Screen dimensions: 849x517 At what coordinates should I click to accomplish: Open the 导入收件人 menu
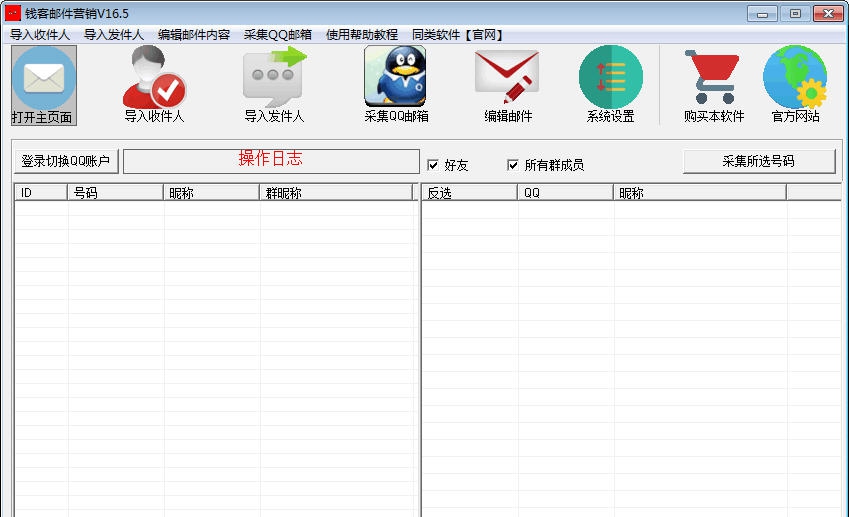40,35
